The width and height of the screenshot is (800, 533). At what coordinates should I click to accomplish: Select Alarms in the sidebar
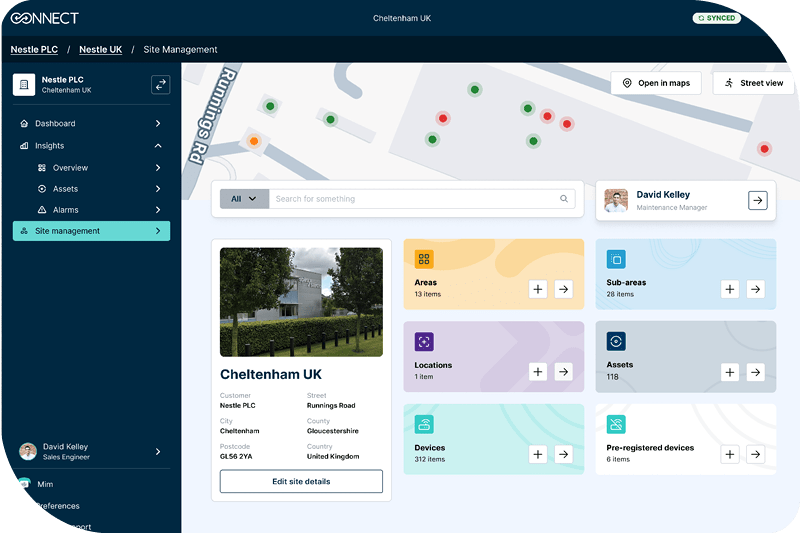tap(65, 210)
